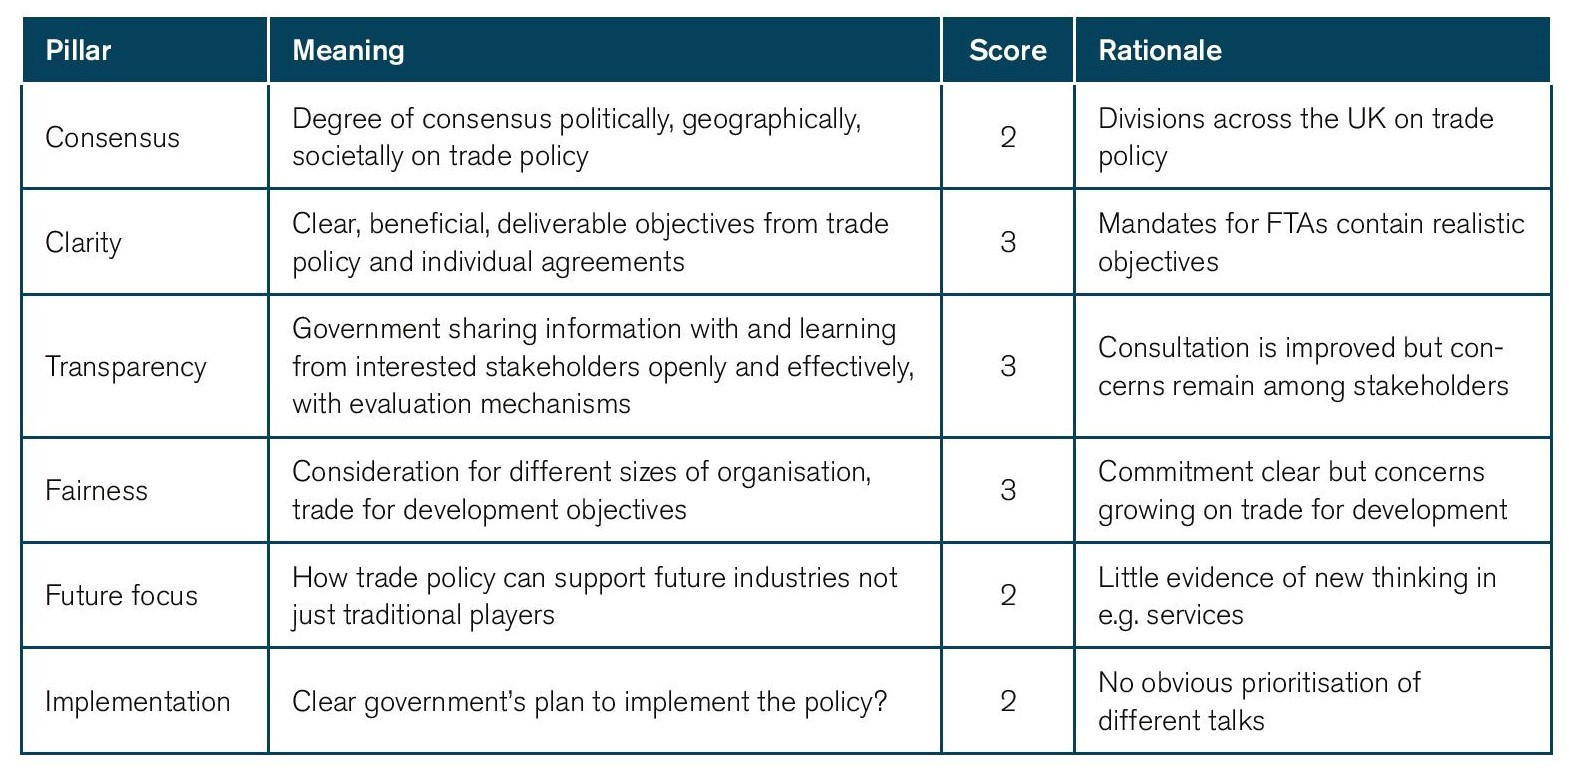Click the 'No obvious prioritisation' rationale cell

click(1259, 701)
